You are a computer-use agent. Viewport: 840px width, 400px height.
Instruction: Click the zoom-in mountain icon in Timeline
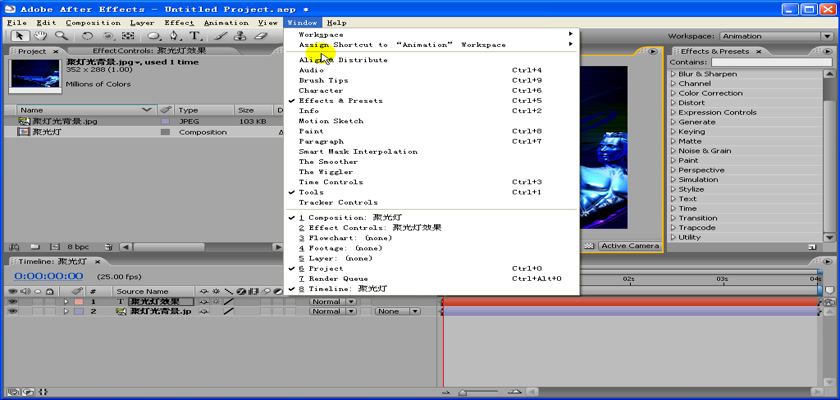[516, 392]
